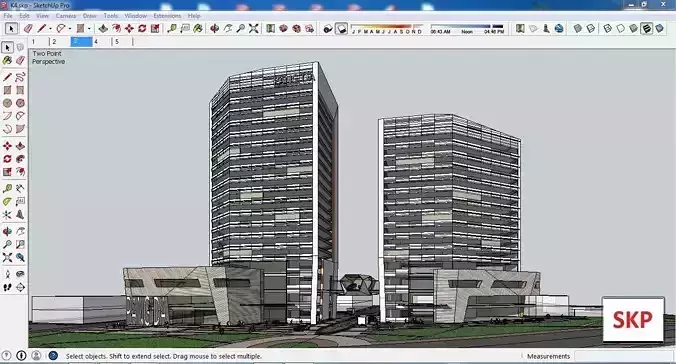Viewport: 676px width, 364px height.
Task: Select Paint Bucket in Large Tool Set
Action: click(7, 60)
